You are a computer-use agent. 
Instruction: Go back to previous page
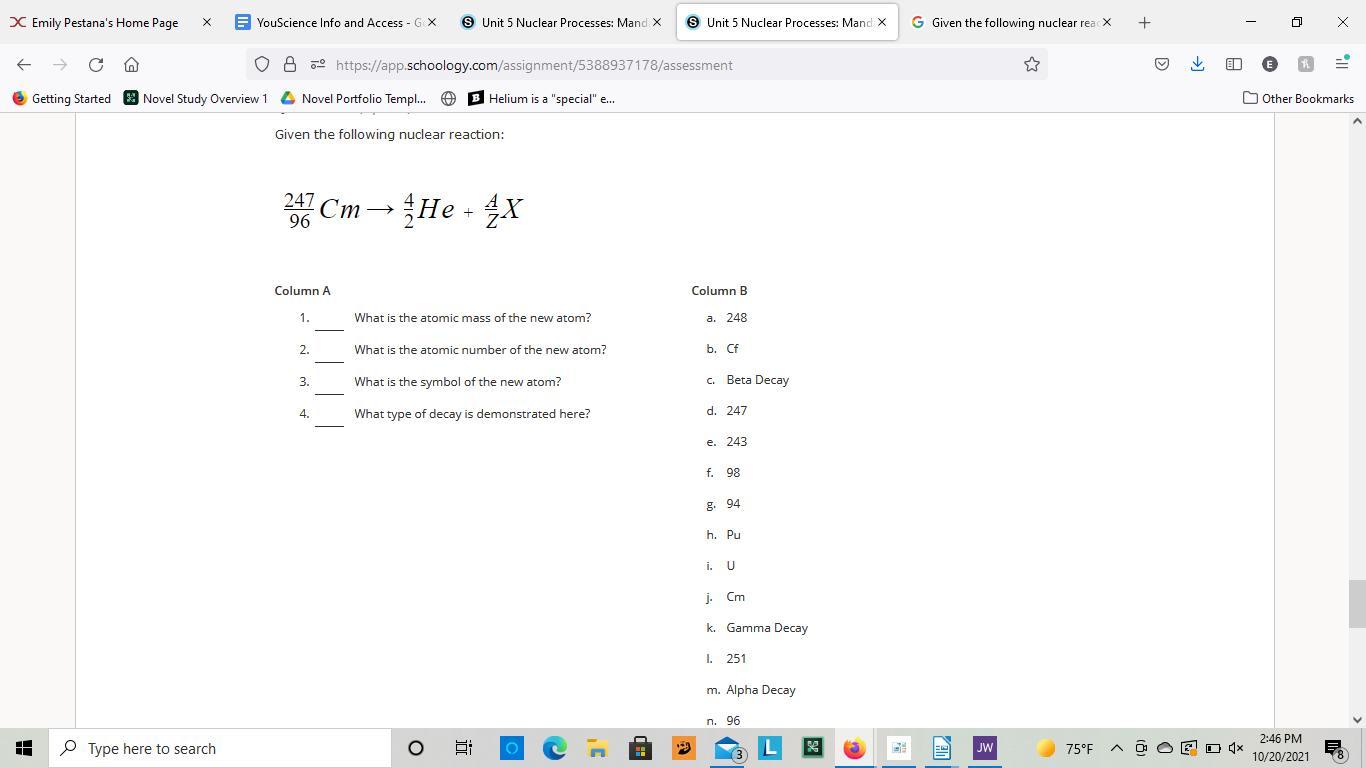24,64
